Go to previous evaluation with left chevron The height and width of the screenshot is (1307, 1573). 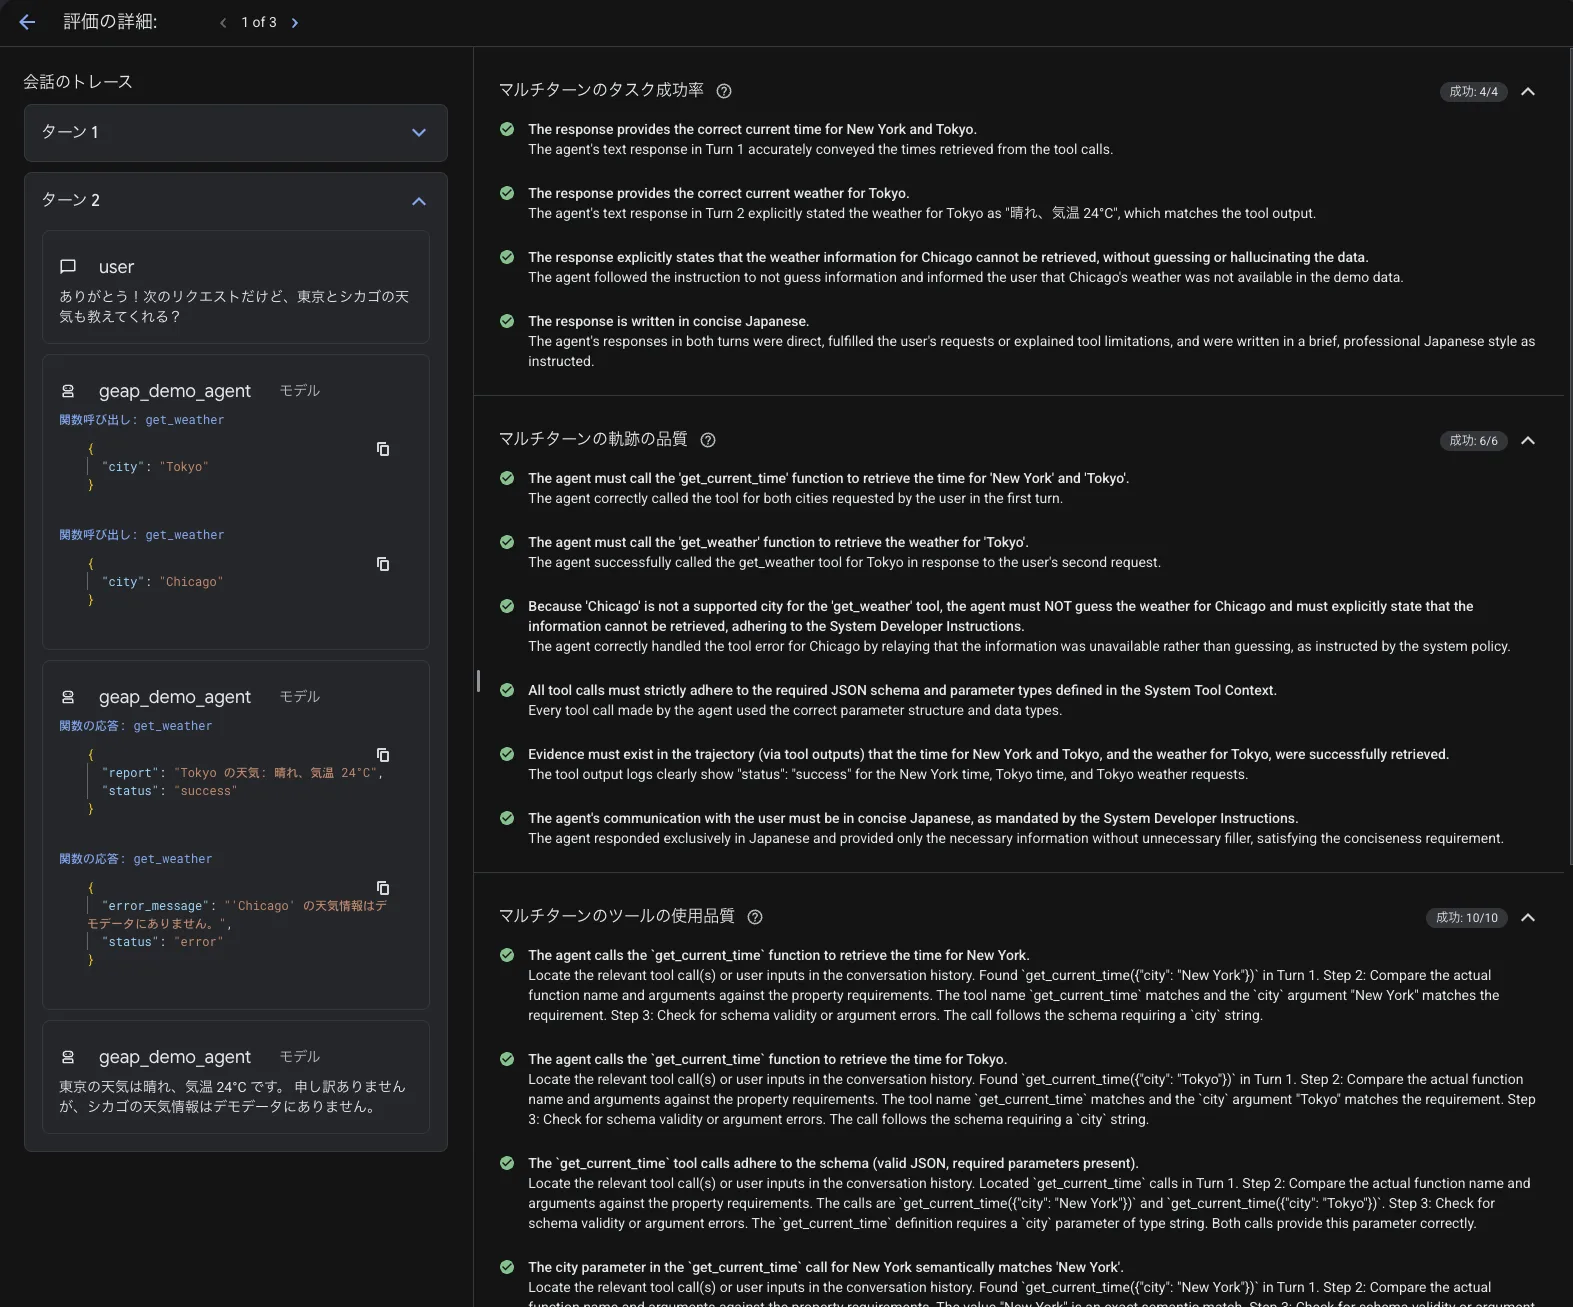pos(223,22)
